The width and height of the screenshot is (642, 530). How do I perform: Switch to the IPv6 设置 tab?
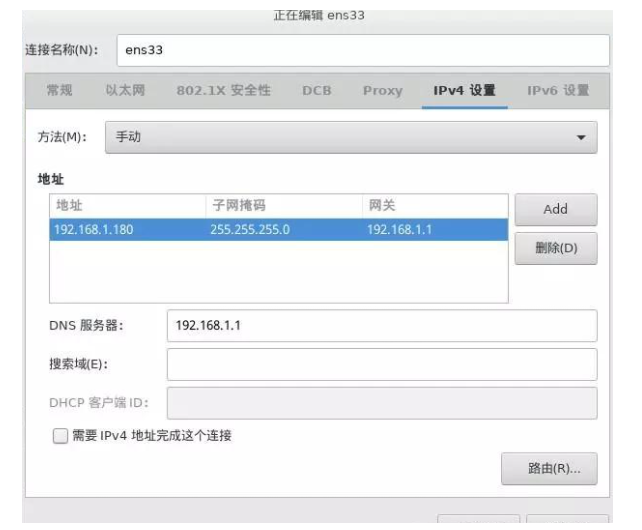(x=557, y=91)
